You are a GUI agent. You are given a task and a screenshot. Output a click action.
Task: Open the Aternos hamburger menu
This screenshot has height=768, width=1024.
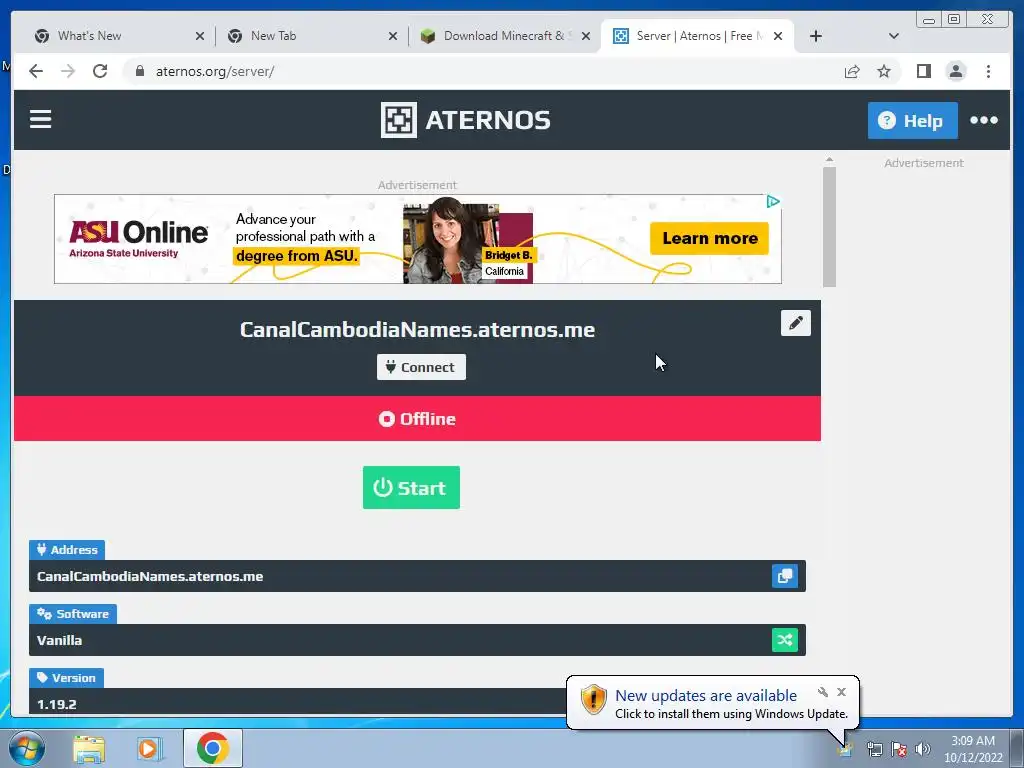(x=40, y=120)
